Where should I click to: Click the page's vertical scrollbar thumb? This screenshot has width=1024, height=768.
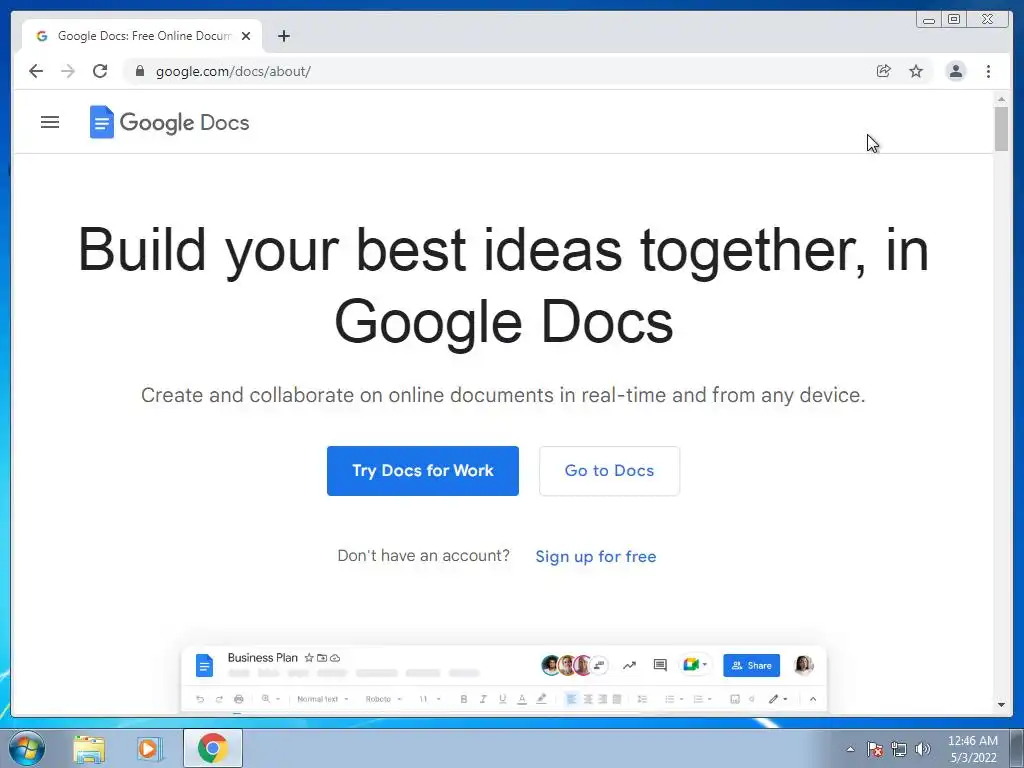point(1001,128)
